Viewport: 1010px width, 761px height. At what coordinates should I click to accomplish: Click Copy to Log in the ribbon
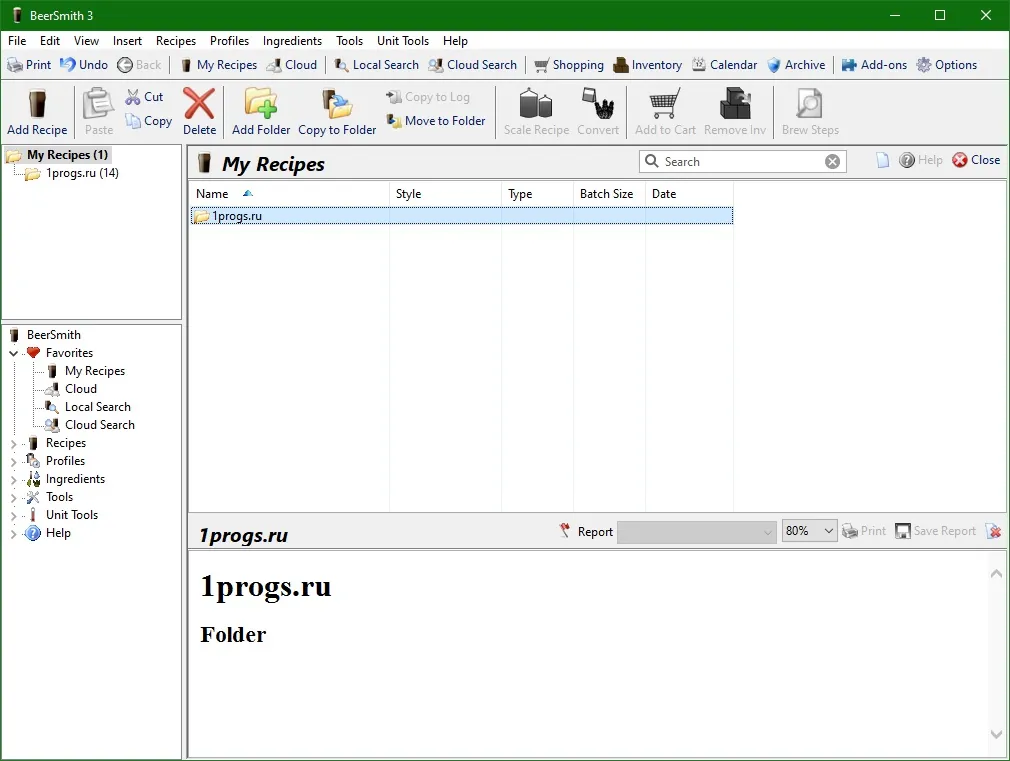click(x=428, y=97)
